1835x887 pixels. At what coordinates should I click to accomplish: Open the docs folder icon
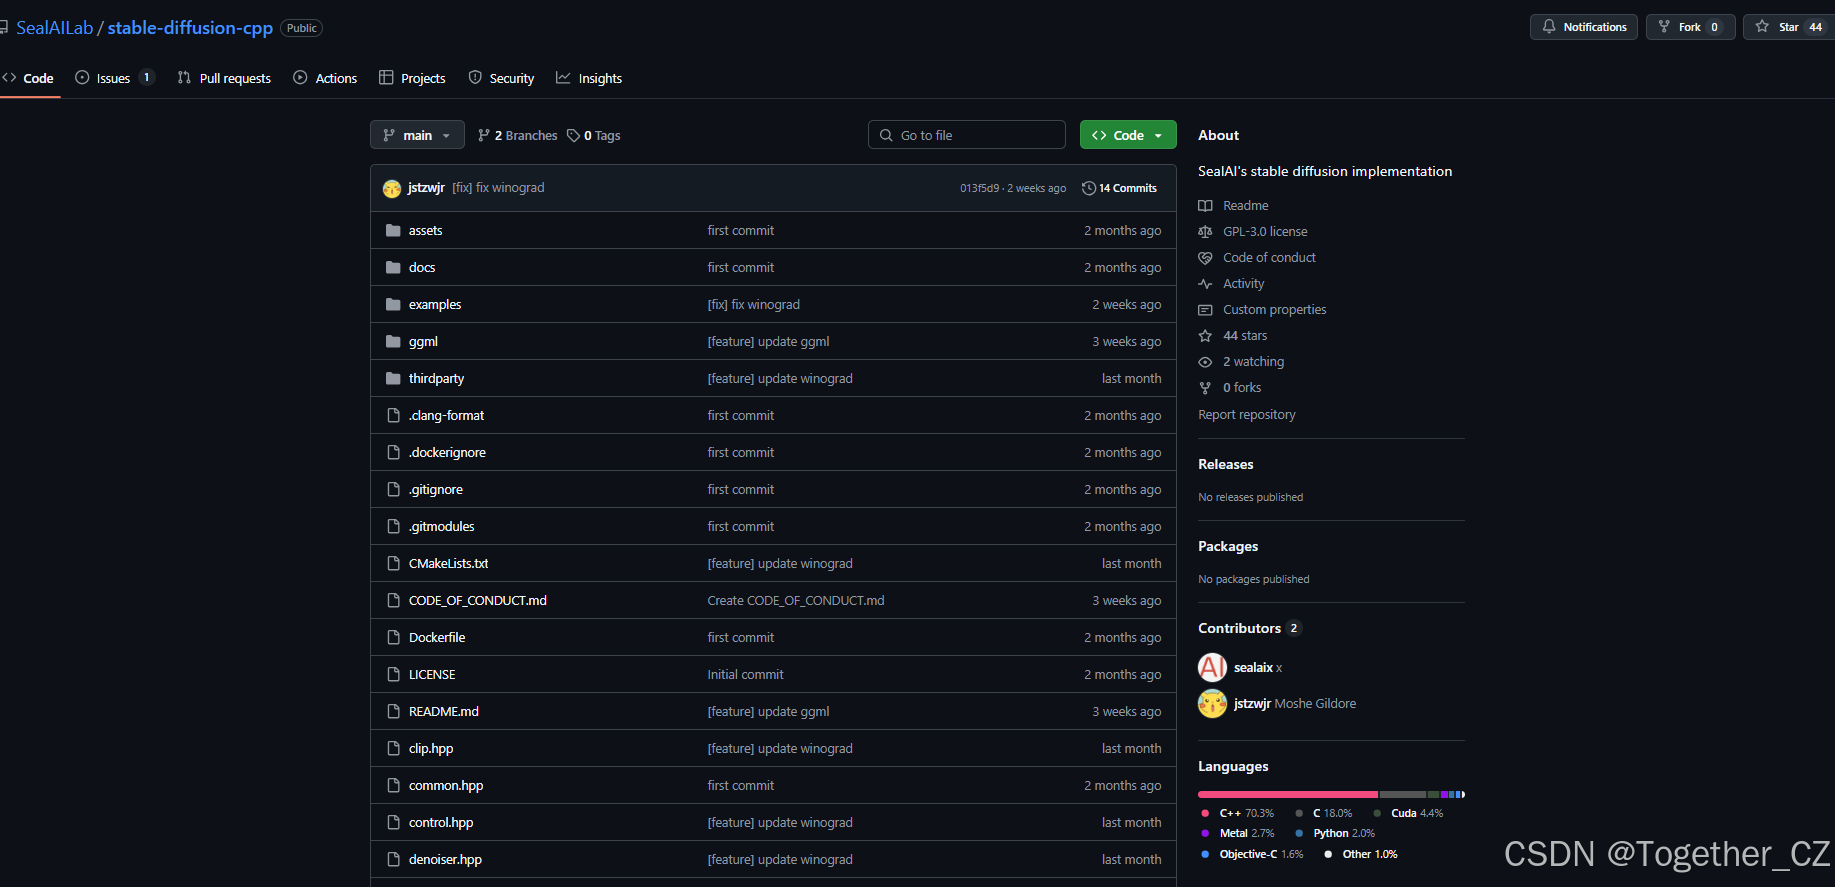pos(393,267)
